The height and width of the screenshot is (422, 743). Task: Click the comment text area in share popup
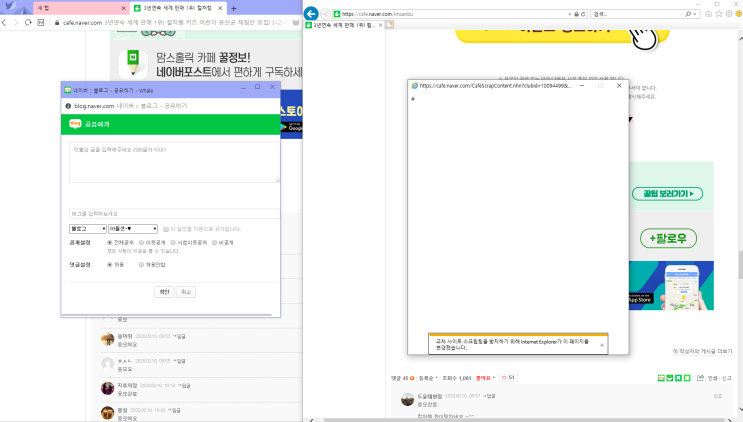(174, 162)
